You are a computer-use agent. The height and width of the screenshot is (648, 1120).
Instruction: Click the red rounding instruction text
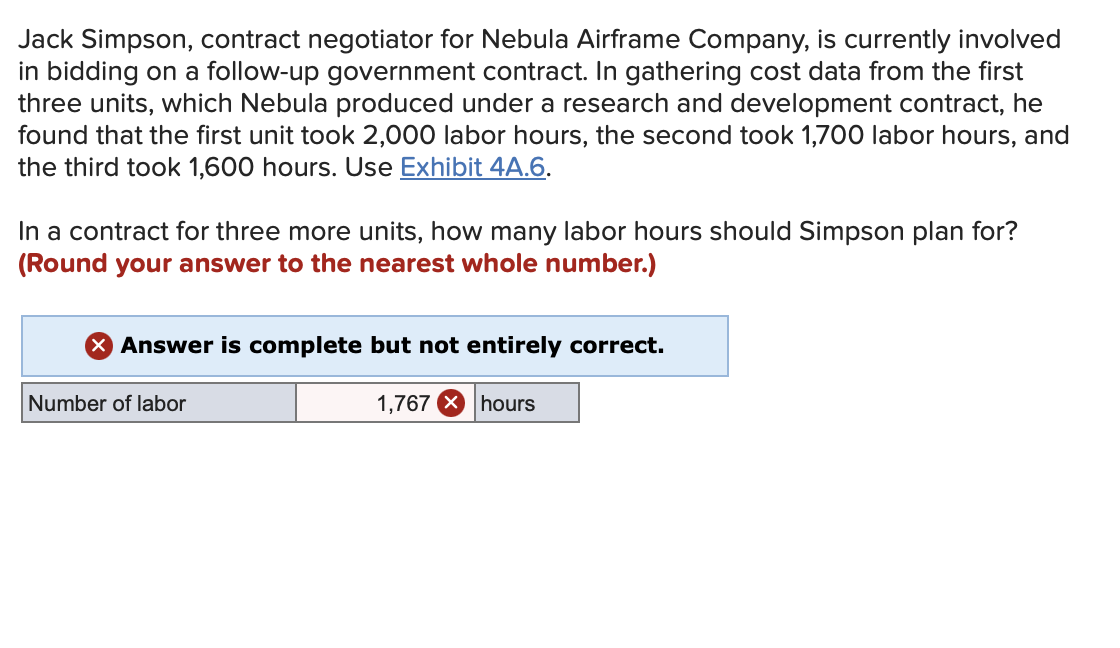click(335, 263)
